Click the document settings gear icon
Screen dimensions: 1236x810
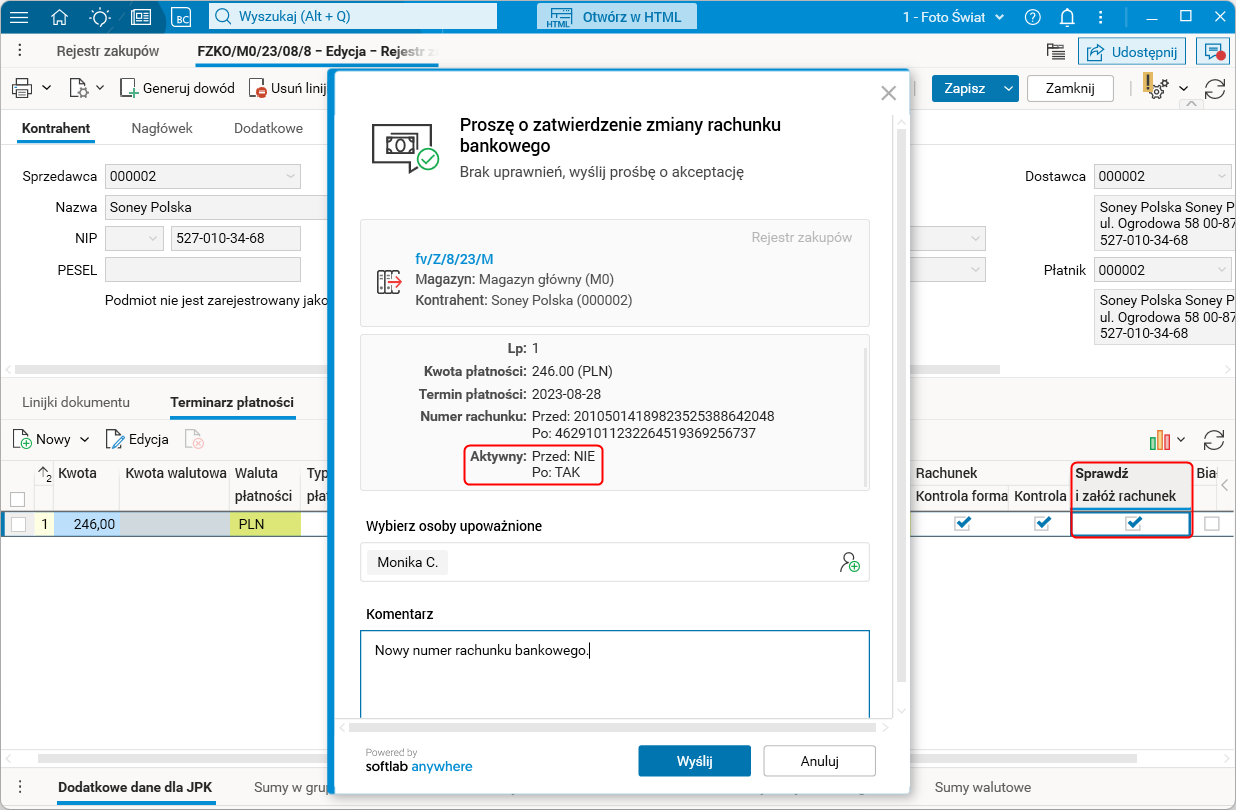point(79,88)
